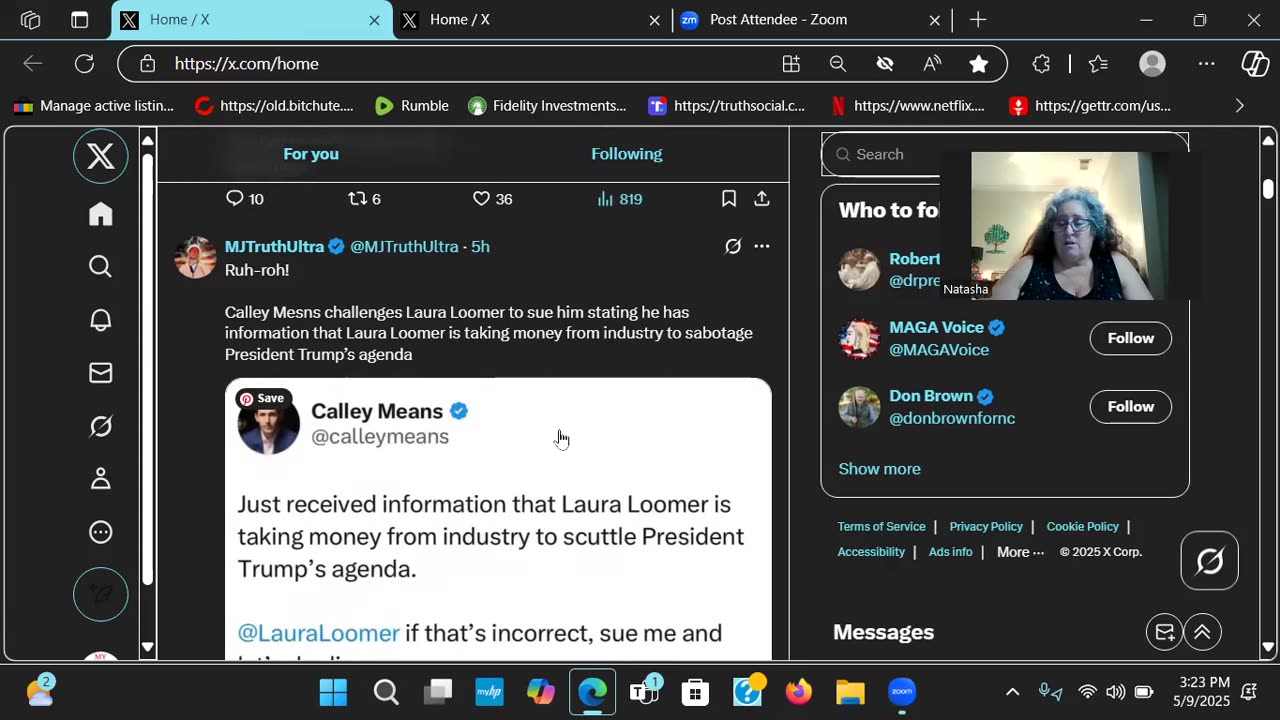Screen dimensions: 1280x720
Task: View analytics showing 819 views
Action: click(x=619, y=199)
